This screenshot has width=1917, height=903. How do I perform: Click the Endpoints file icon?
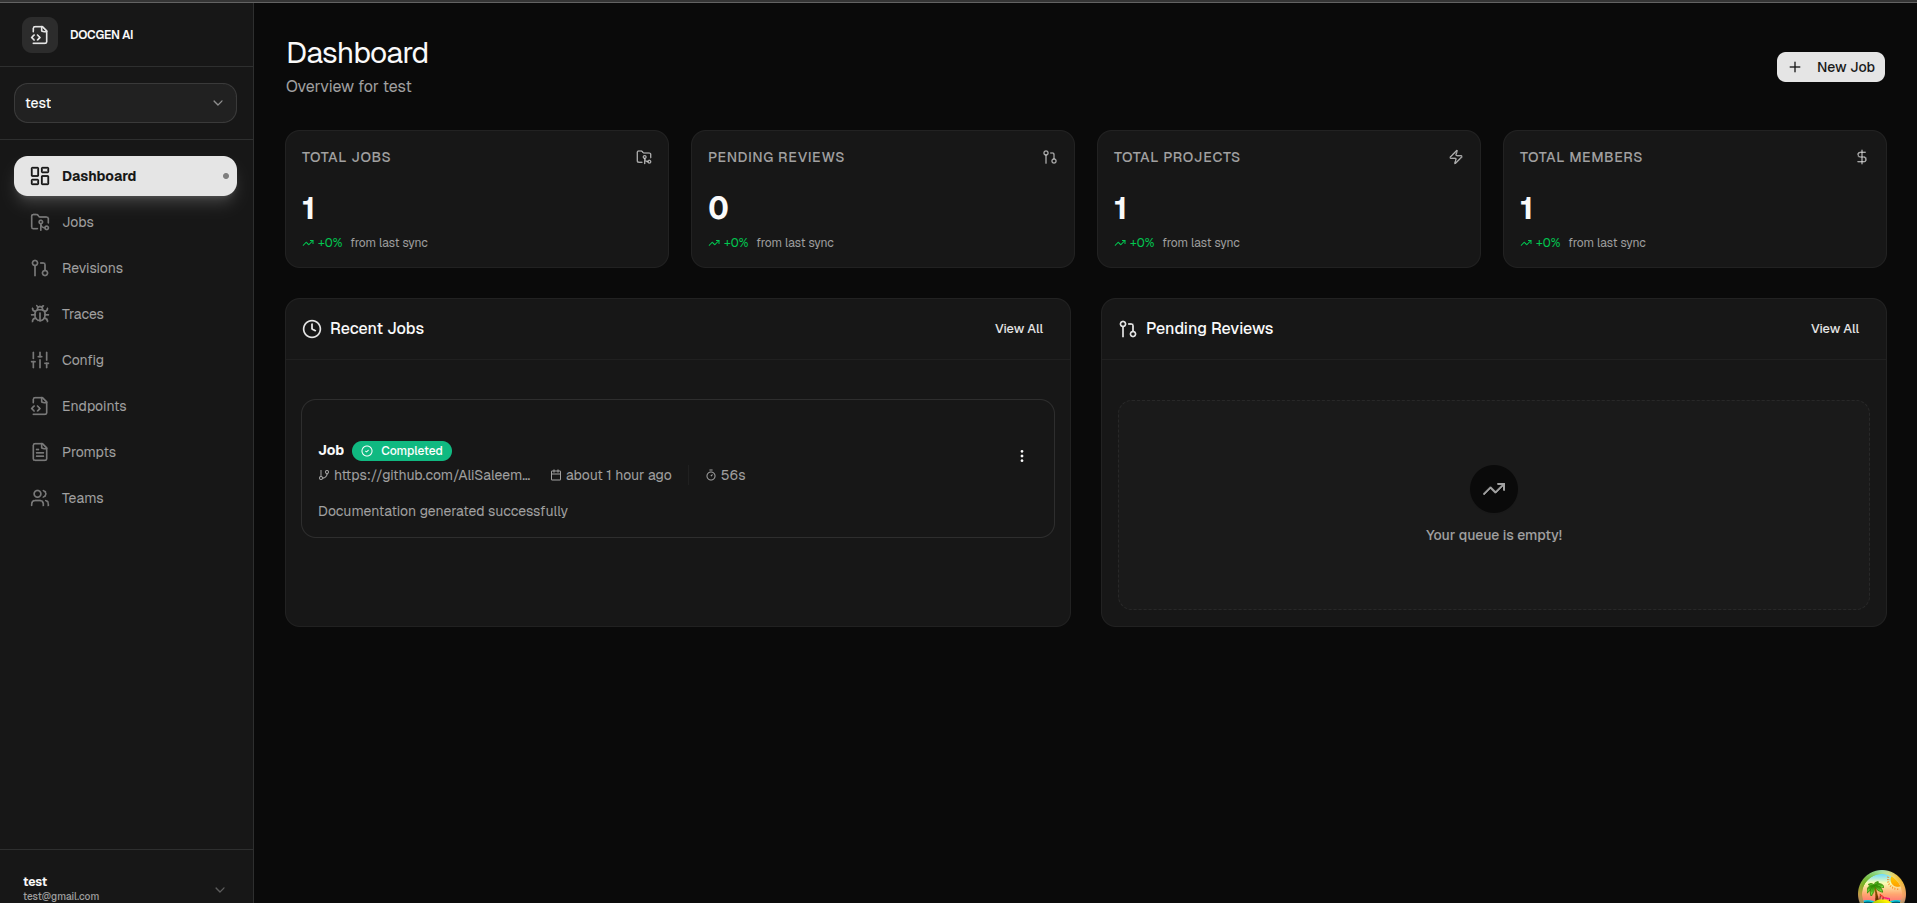(x=40, y=406)
